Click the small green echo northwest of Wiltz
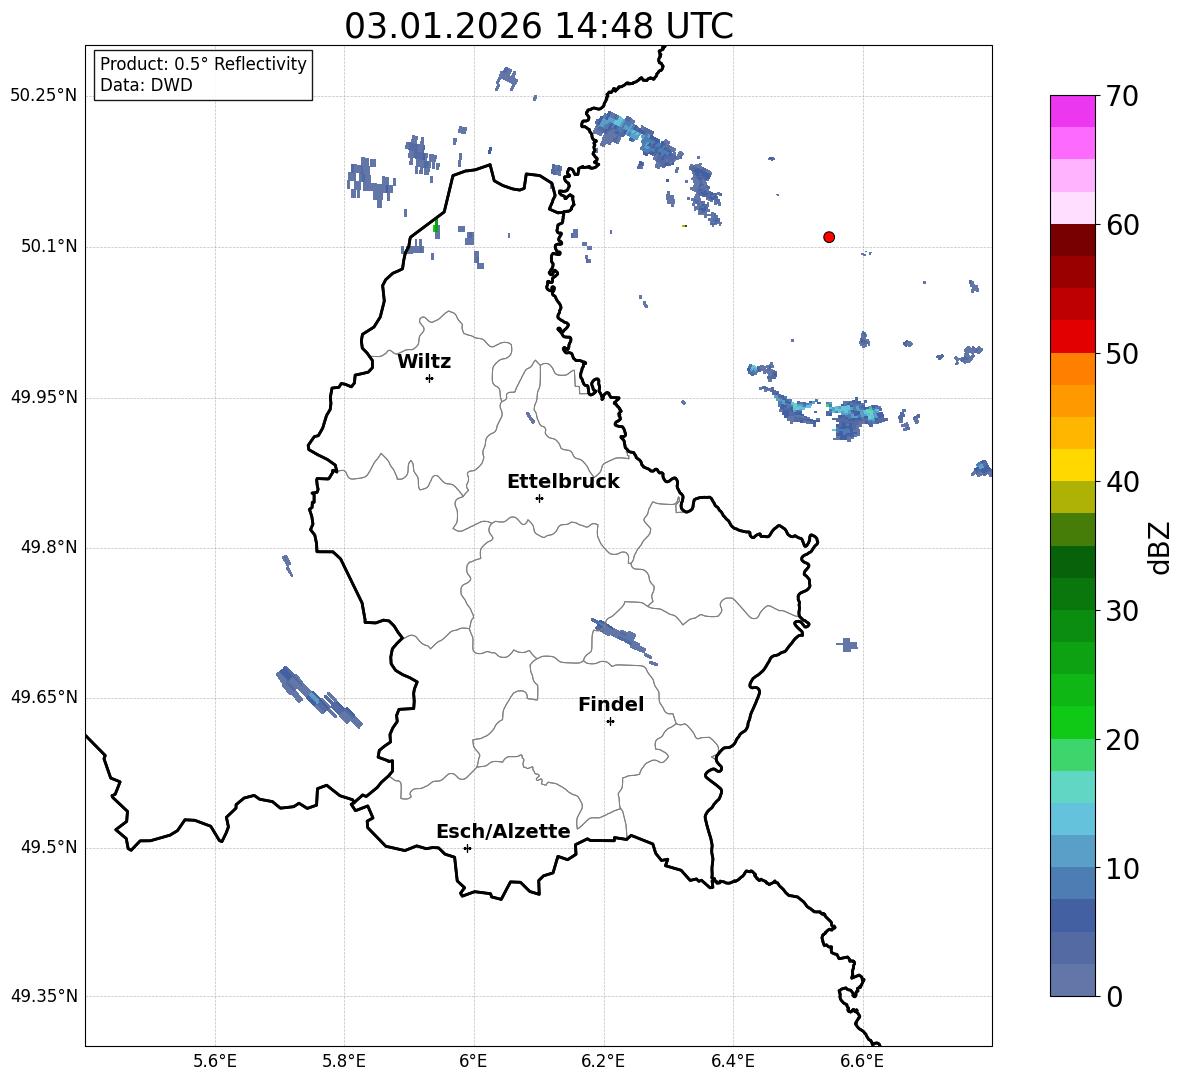The width and height of the screenshot is (1184, 1081). [x=436, y=226]
